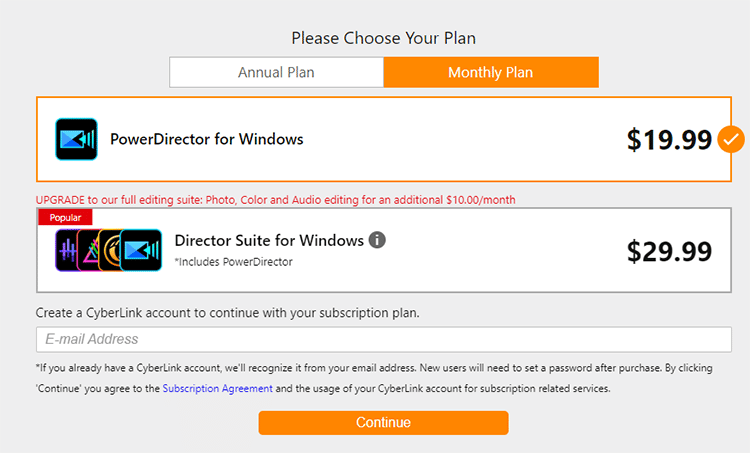
Task: Click the "Please Choose Your Plan" heading
Action: [383, 38]
